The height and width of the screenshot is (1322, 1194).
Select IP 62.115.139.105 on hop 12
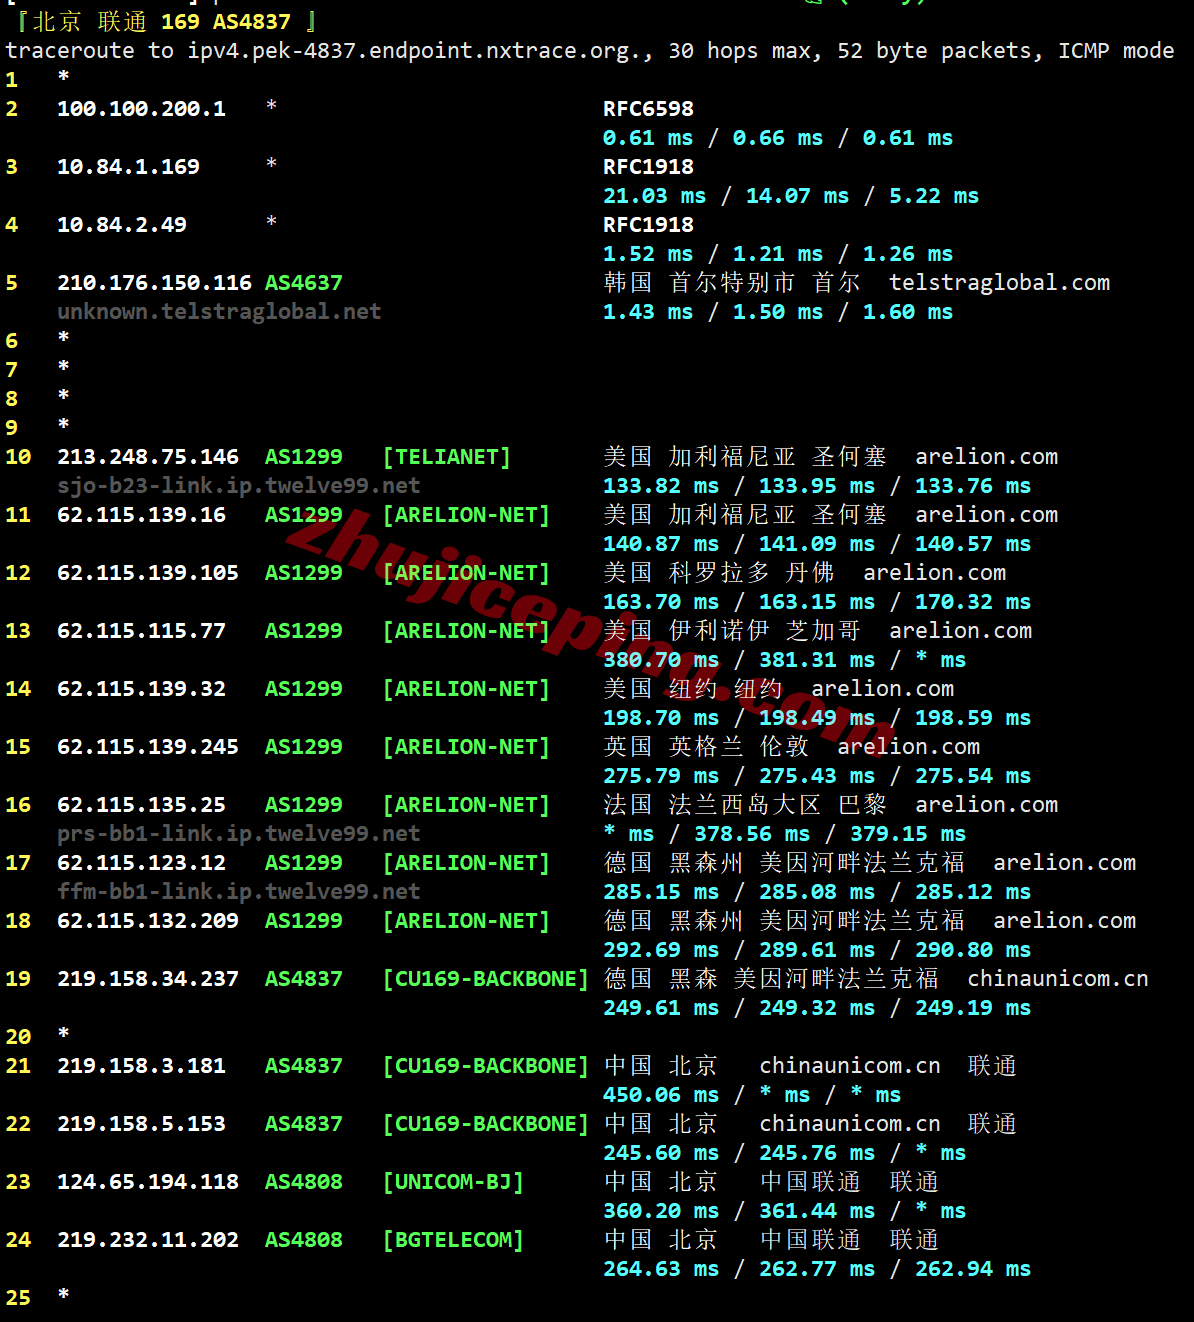(x=148, y=573)
